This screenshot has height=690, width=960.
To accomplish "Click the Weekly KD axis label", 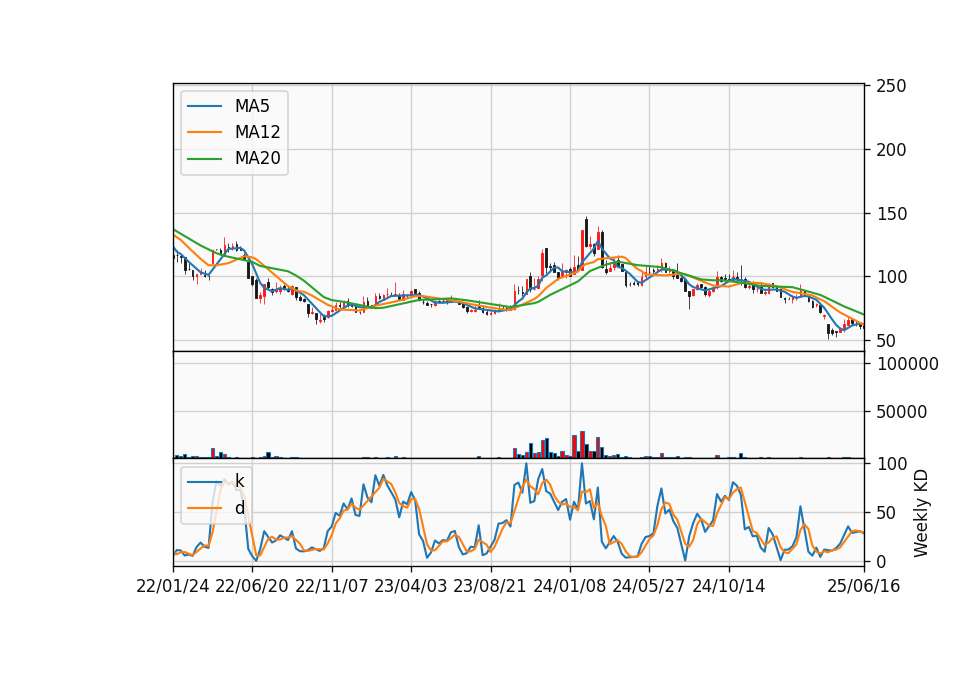I will pos(920,514).
